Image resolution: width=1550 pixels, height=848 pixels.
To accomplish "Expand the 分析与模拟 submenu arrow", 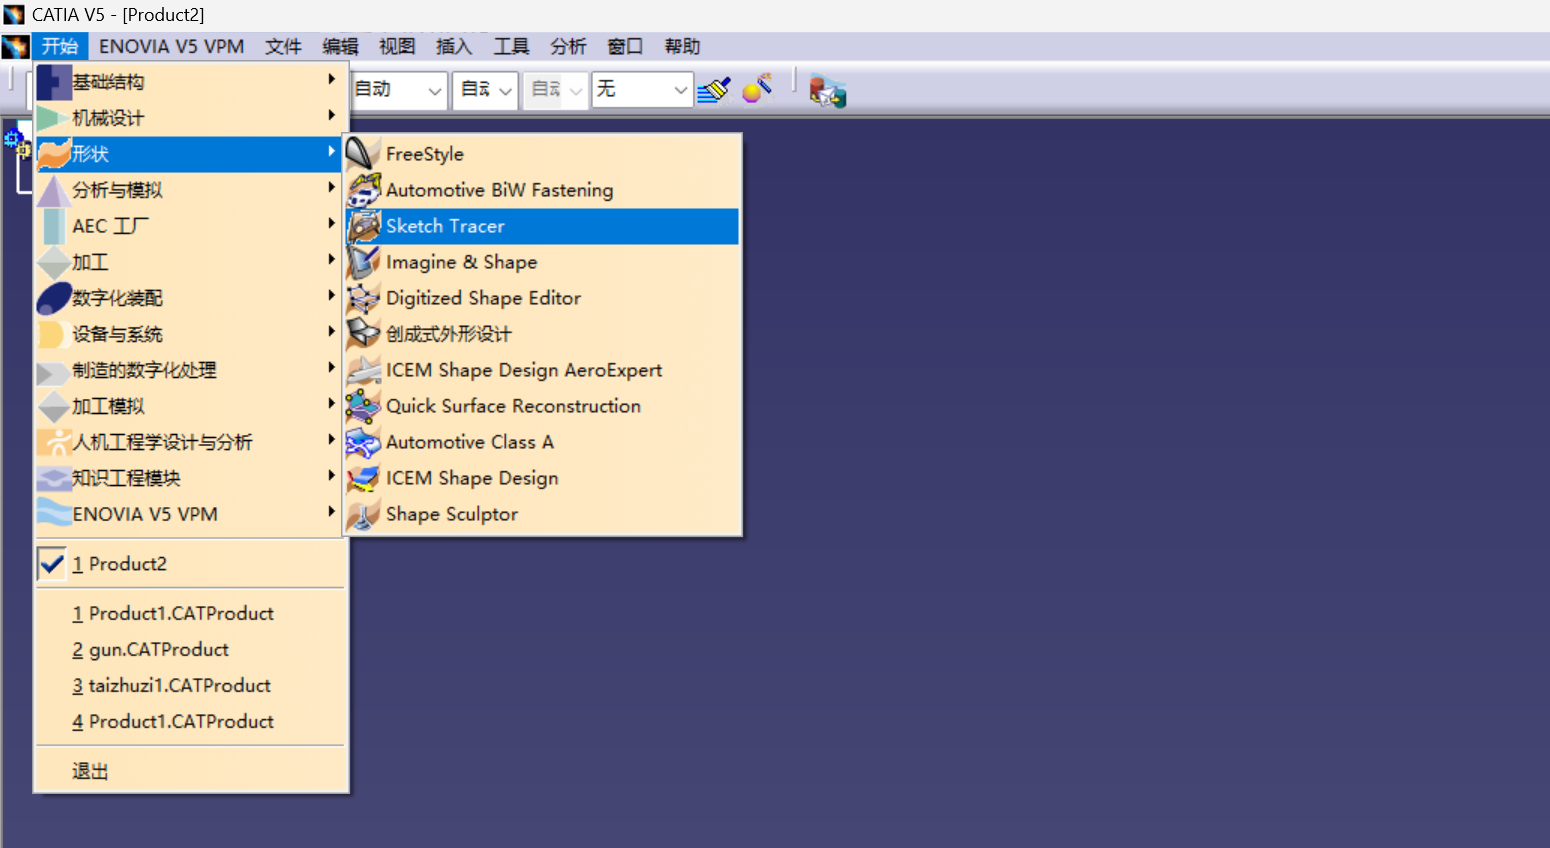I will pyautogui.click(x=331, y=187).
